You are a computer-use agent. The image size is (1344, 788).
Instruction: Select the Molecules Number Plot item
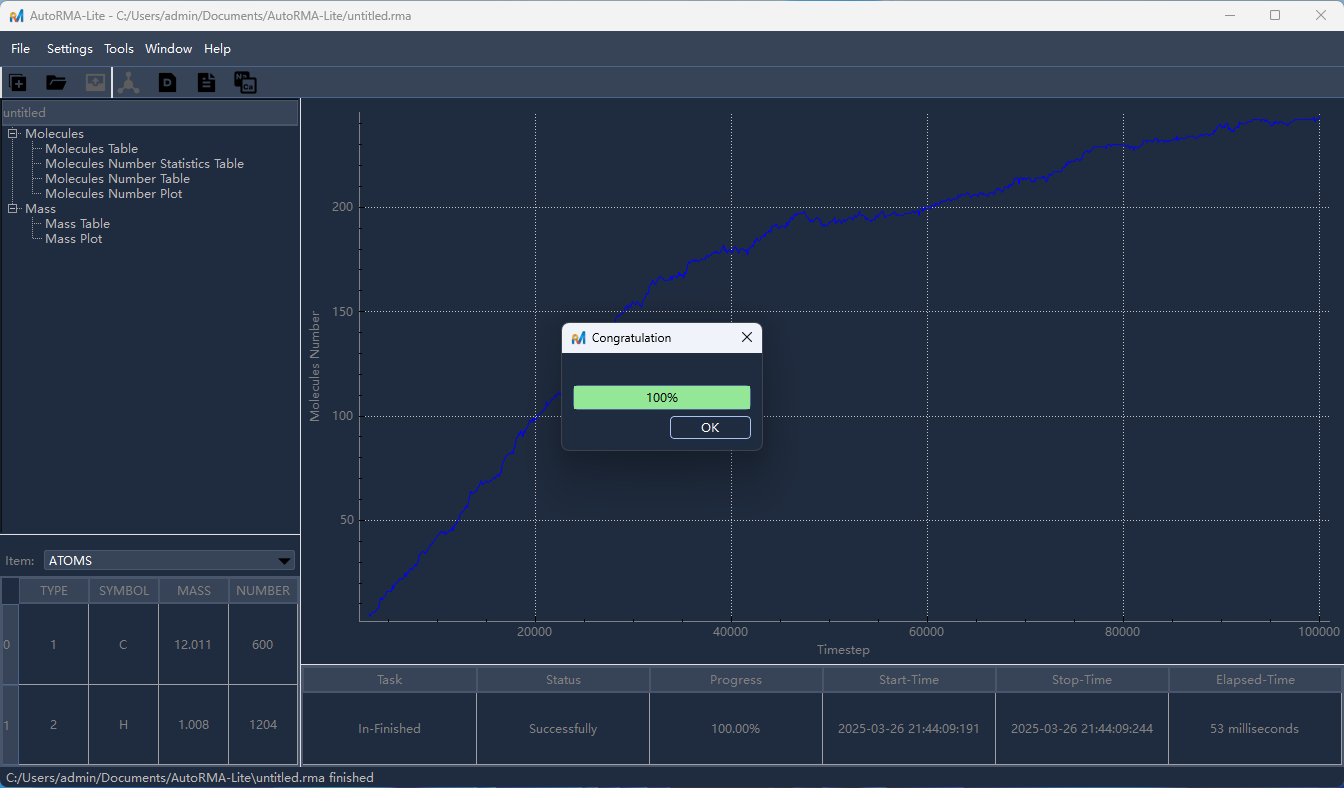(114, 194)
